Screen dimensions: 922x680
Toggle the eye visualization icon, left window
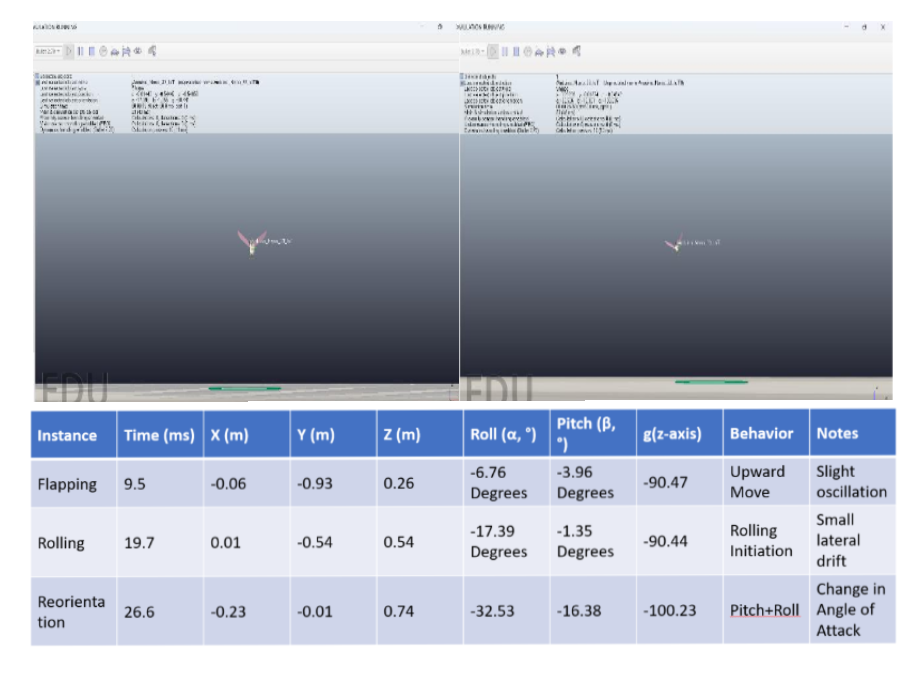138,51
